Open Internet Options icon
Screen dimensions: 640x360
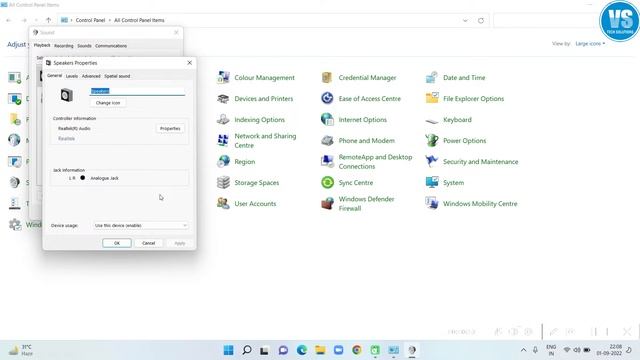coord(327,120)
